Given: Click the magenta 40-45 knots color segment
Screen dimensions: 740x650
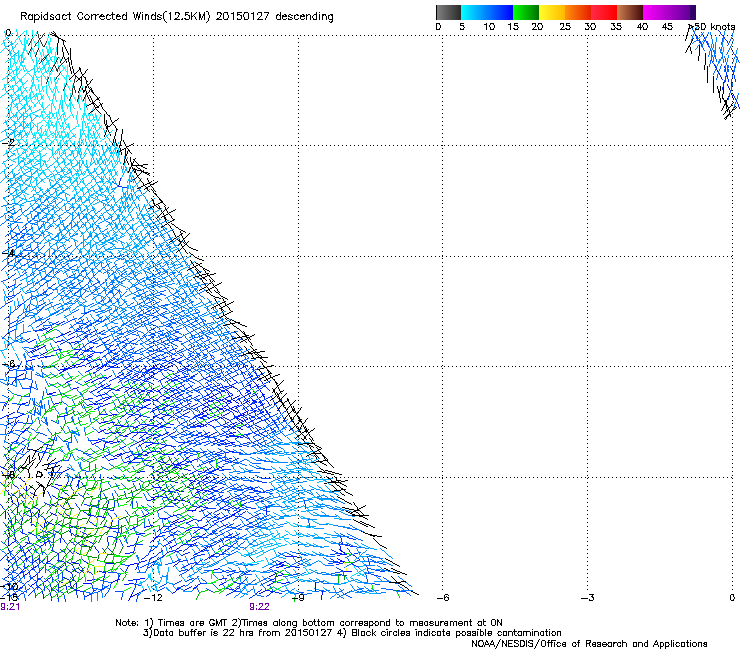Looking at the screenshot, I should (x=656, y=12).
